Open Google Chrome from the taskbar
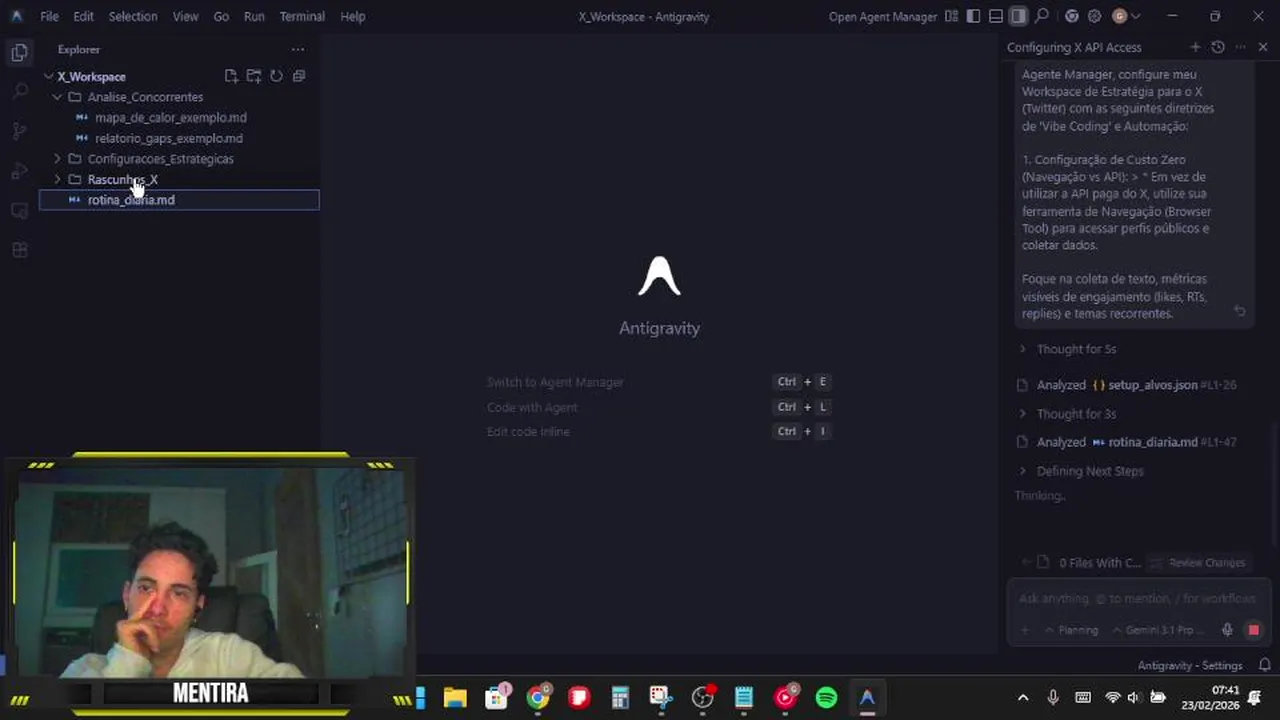Image resolution: width=1280 pixels, height=720 pixels. [x=538, y=698]
